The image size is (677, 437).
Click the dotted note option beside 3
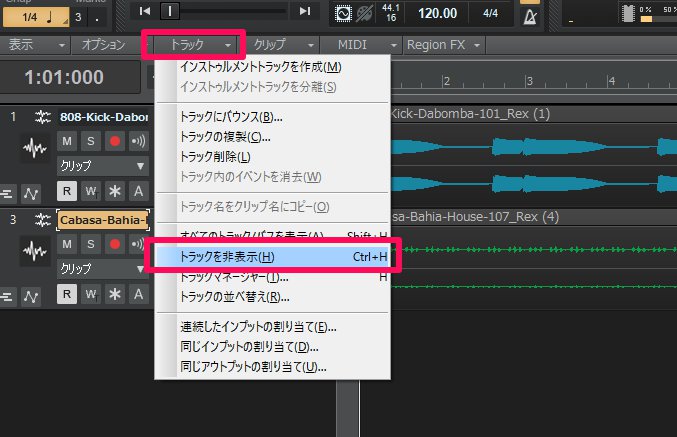[97, 17]
